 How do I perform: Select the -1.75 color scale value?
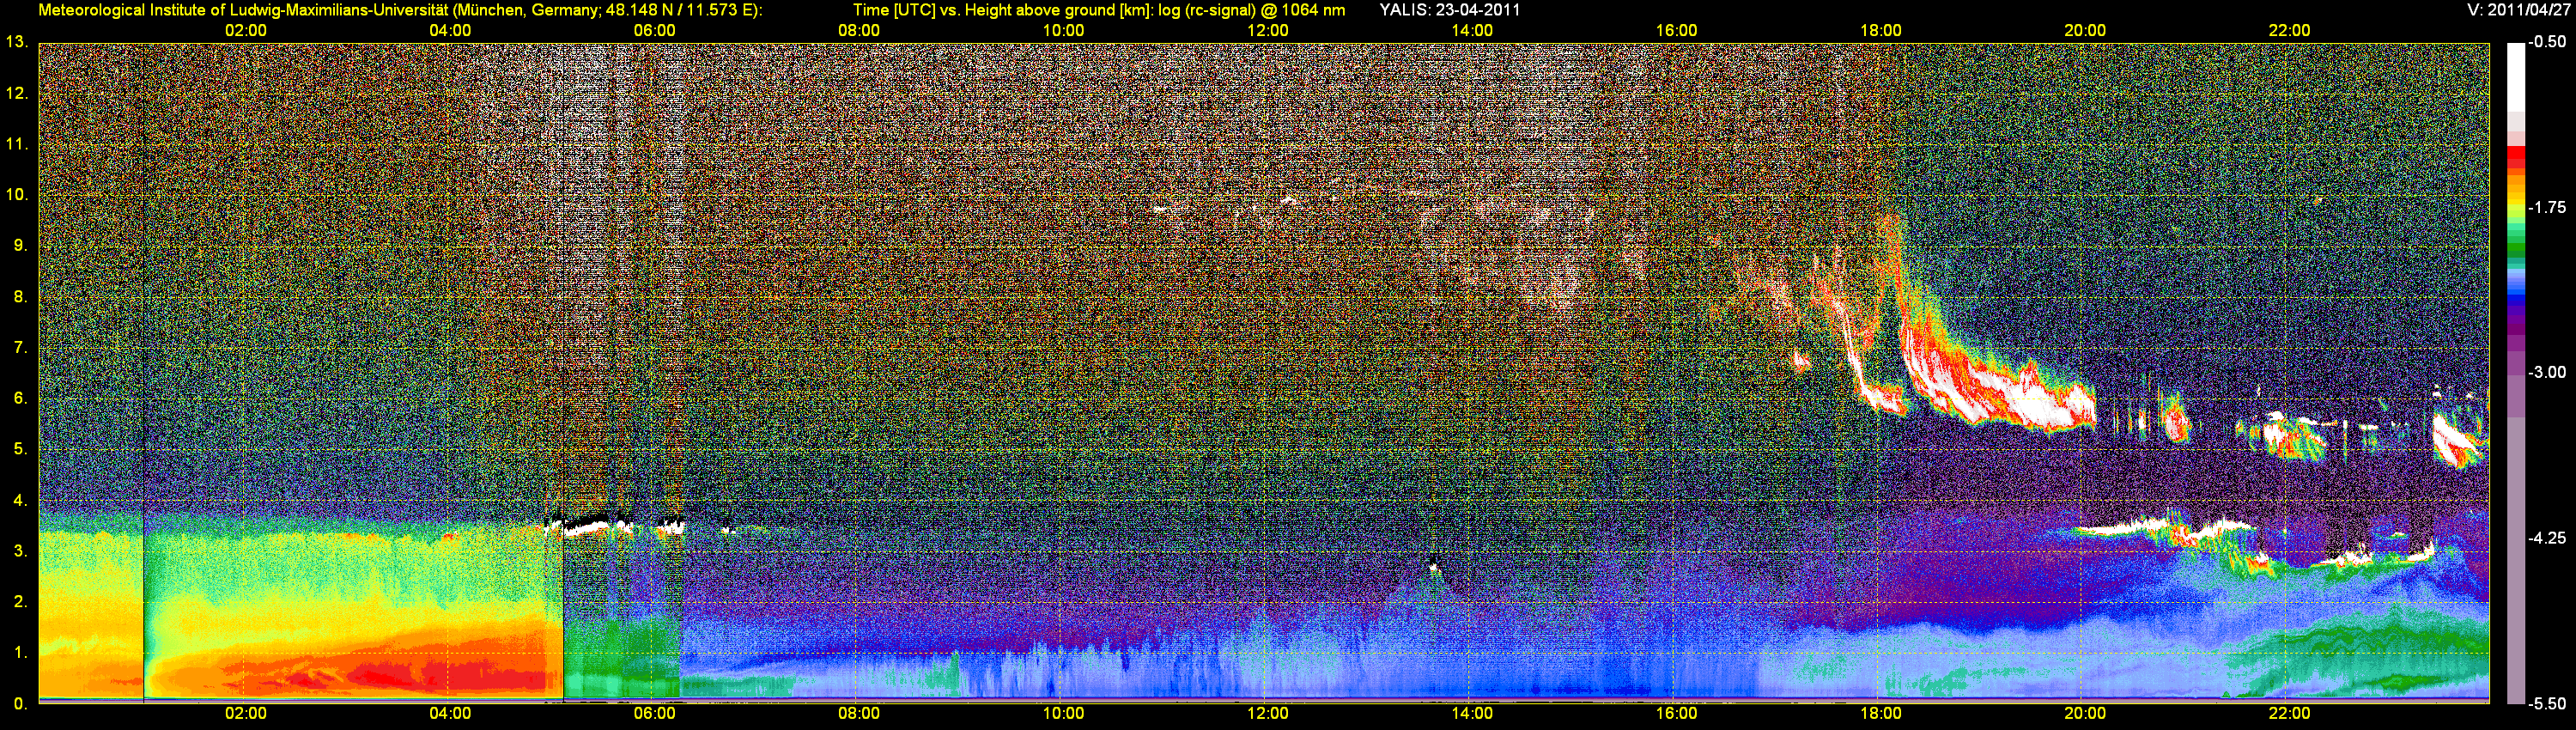click(2546, 207)
